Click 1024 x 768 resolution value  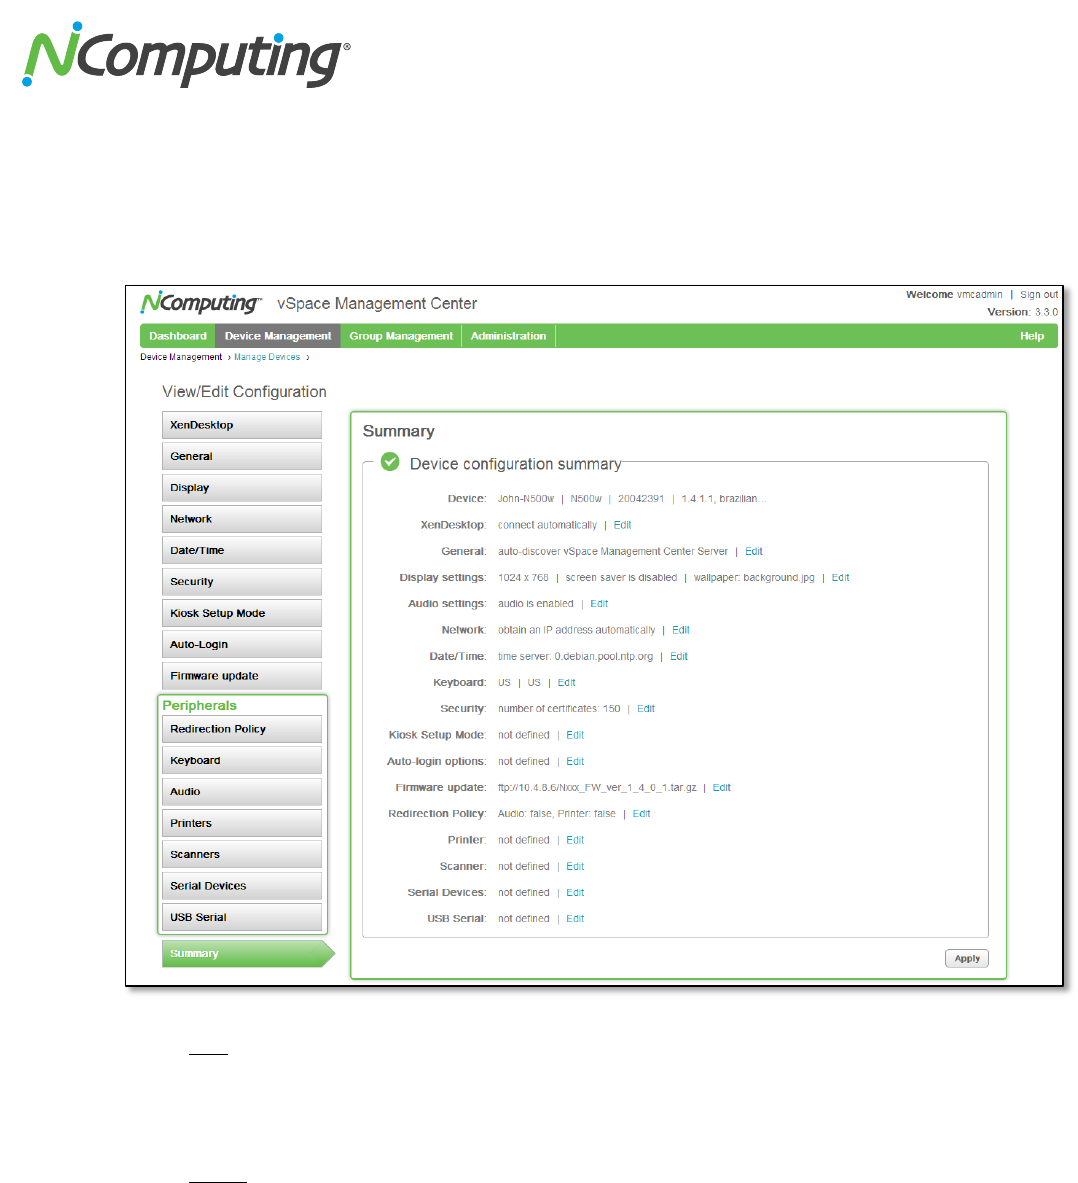[x=523, y=578]
